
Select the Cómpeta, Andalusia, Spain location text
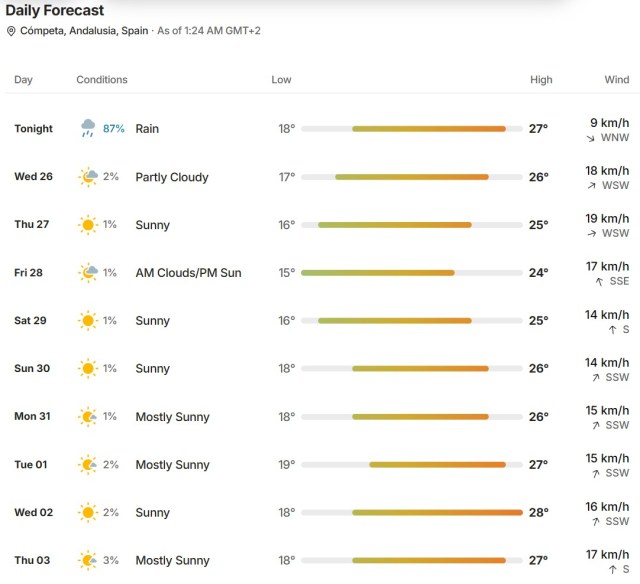point(84,31)
